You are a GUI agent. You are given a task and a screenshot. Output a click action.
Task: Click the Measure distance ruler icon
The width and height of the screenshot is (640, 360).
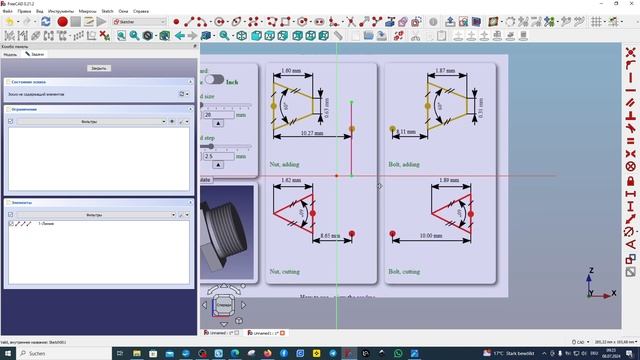(x=338, y=36)
